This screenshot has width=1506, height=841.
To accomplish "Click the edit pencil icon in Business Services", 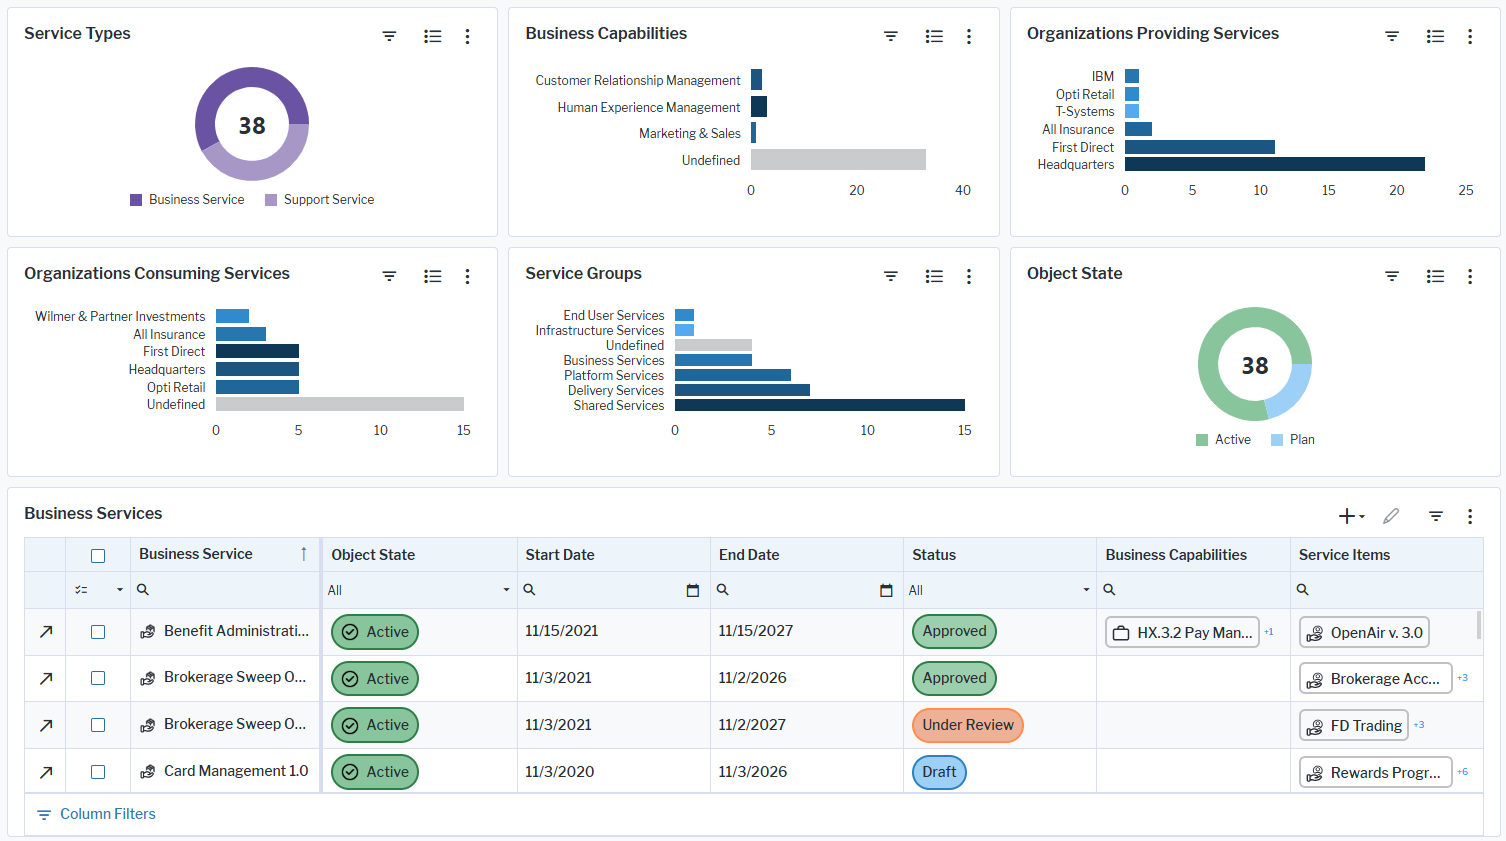I will point(1391,516).
